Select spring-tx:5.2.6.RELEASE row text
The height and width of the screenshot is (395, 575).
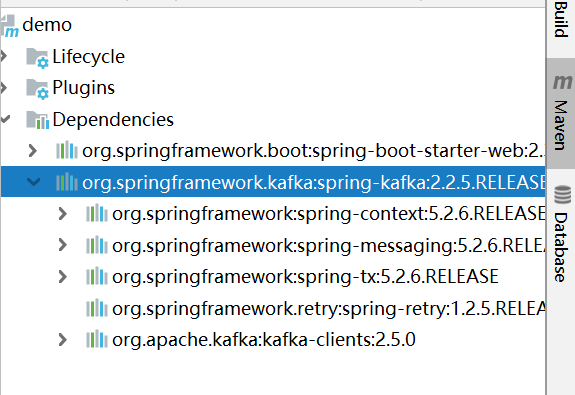click(x=305, y=277)
